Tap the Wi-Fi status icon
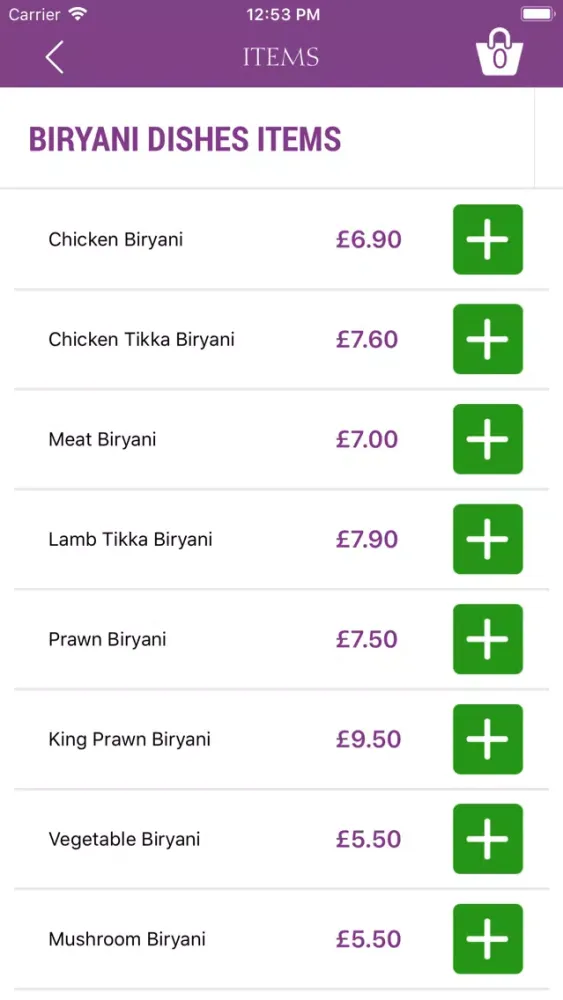 (78, 14)
